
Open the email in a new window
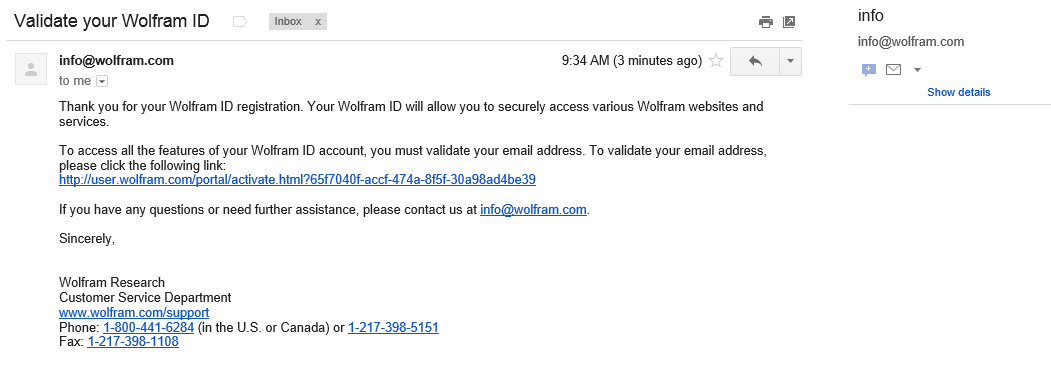tap(789, 22)
